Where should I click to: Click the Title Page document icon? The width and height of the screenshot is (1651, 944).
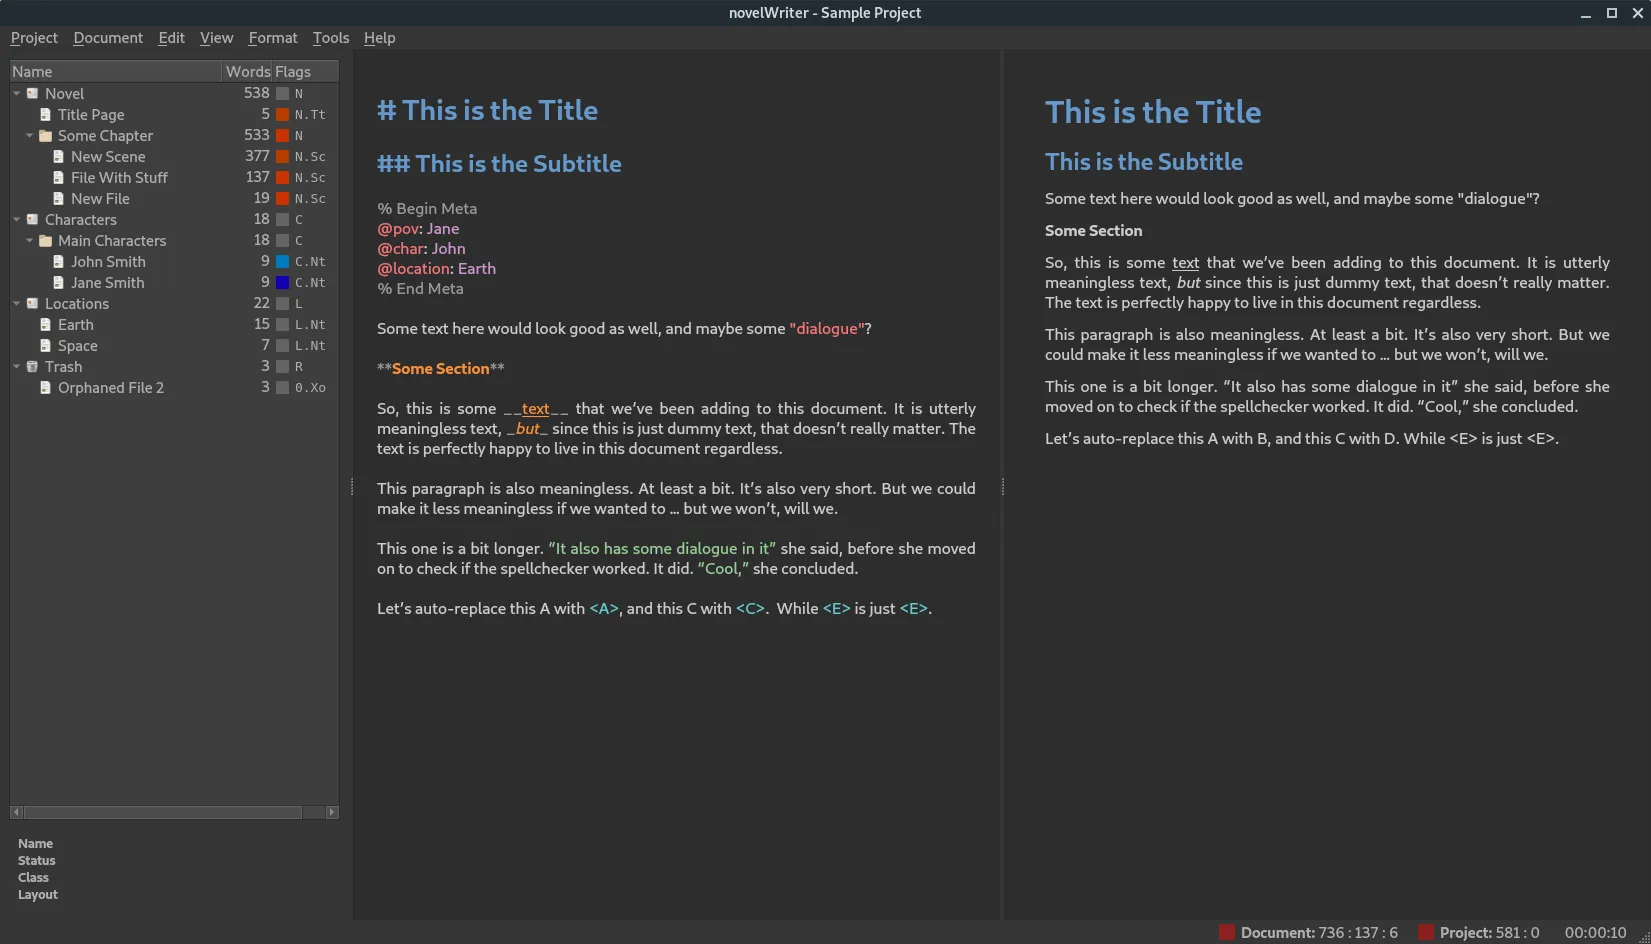click(45, 114)
